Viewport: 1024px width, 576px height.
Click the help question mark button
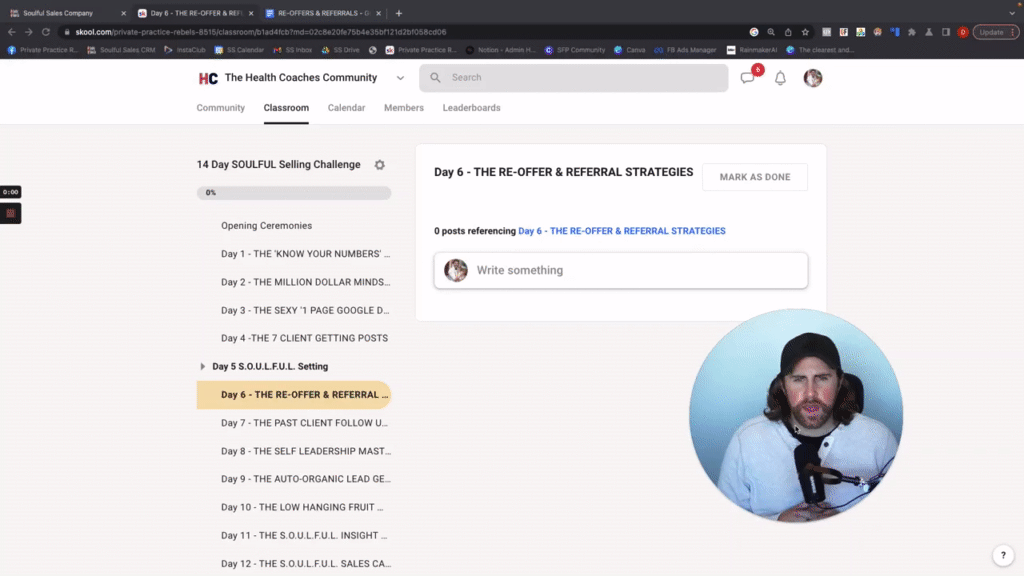pos(1003,555)
